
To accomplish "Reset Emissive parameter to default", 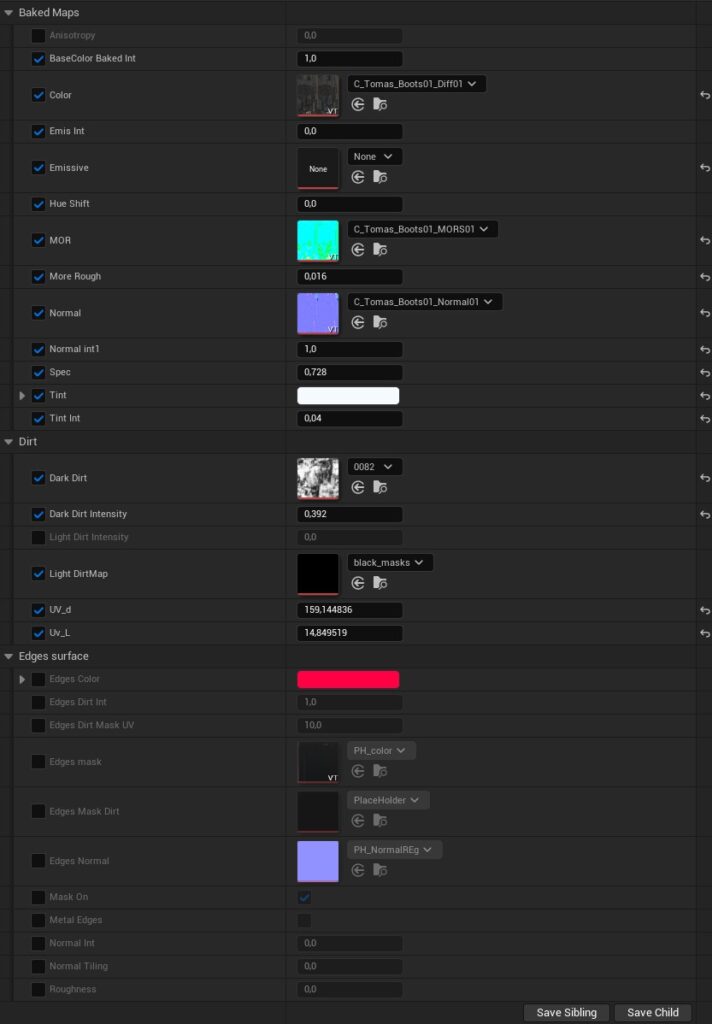I will click(705, 168).
